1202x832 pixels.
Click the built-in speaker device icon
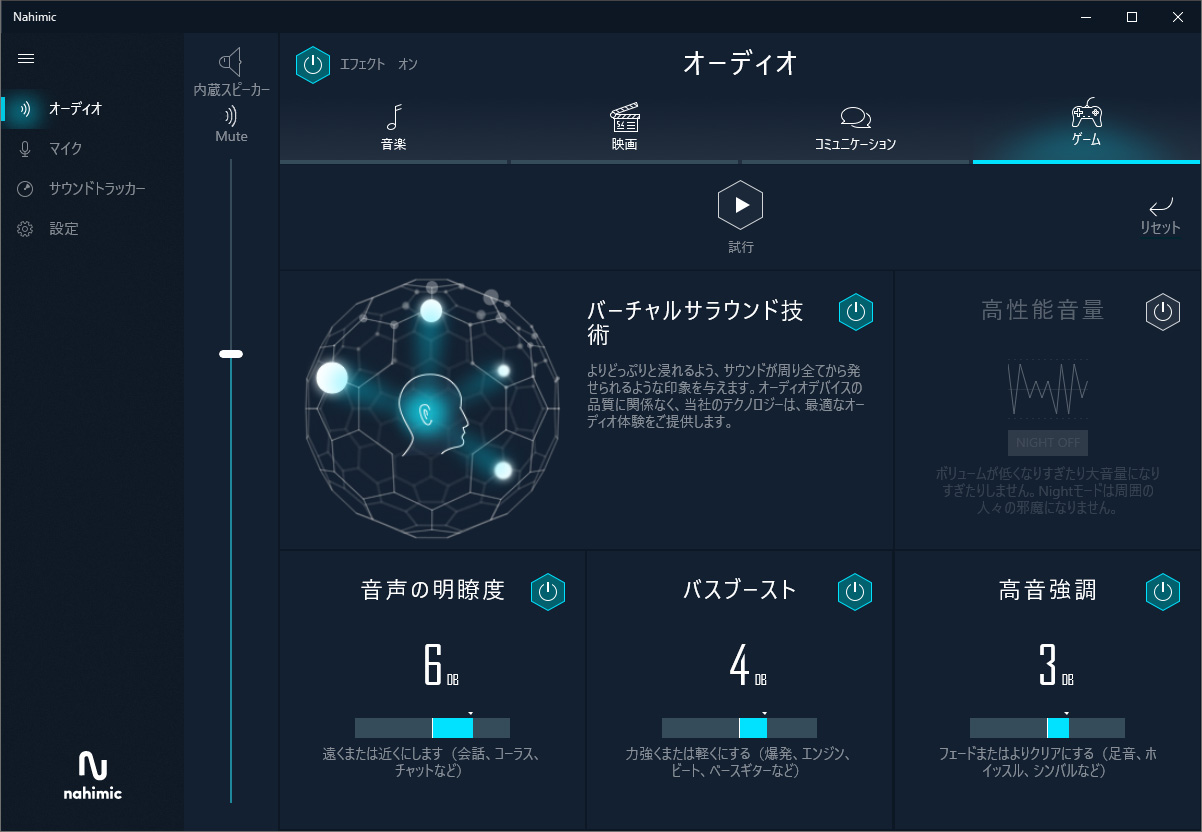point(231,62)
